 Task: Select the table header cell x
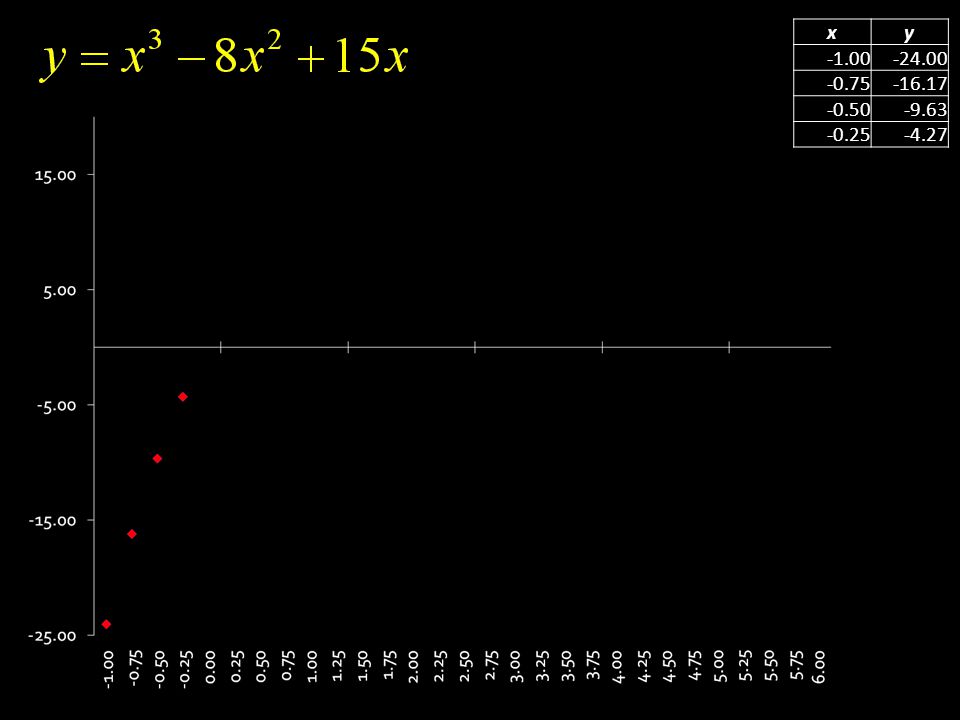point(832,32)
